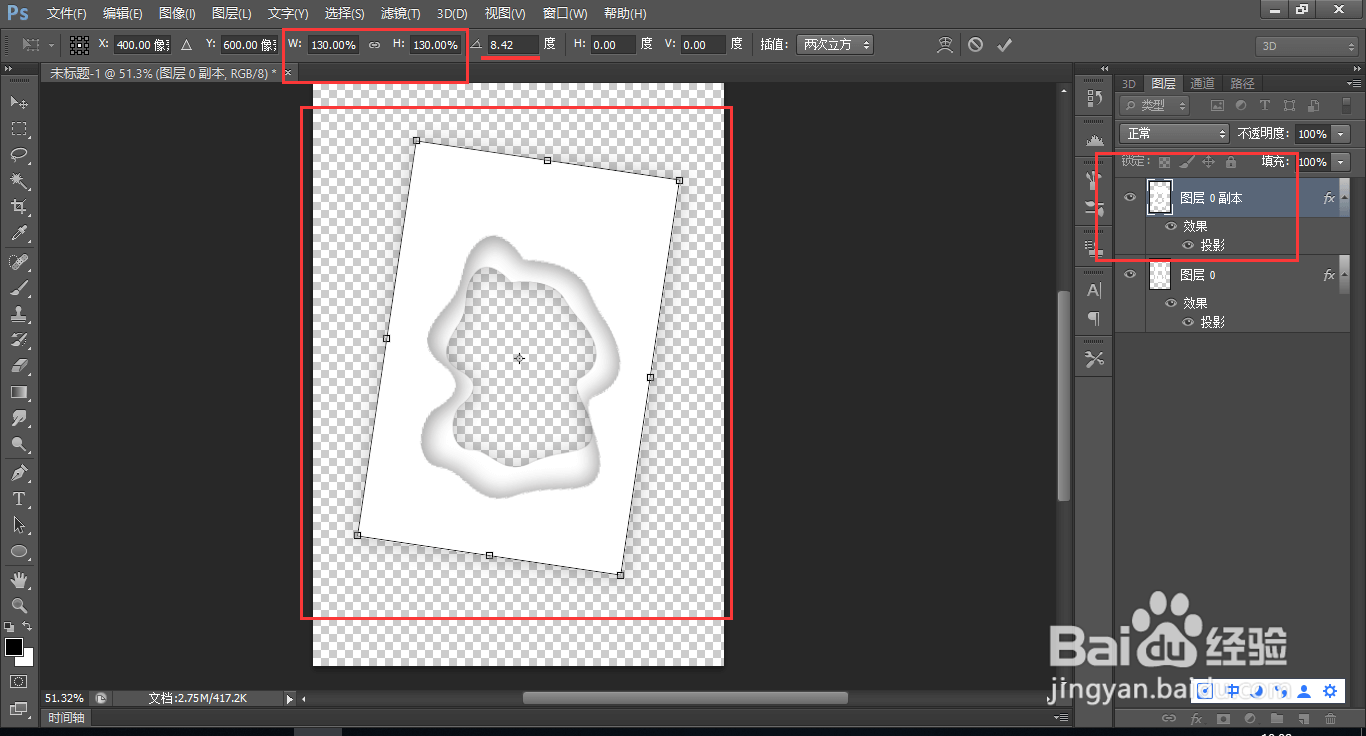Toggle link between width and height
Screen dimensions: 1366x736
(x=374, y=45)
